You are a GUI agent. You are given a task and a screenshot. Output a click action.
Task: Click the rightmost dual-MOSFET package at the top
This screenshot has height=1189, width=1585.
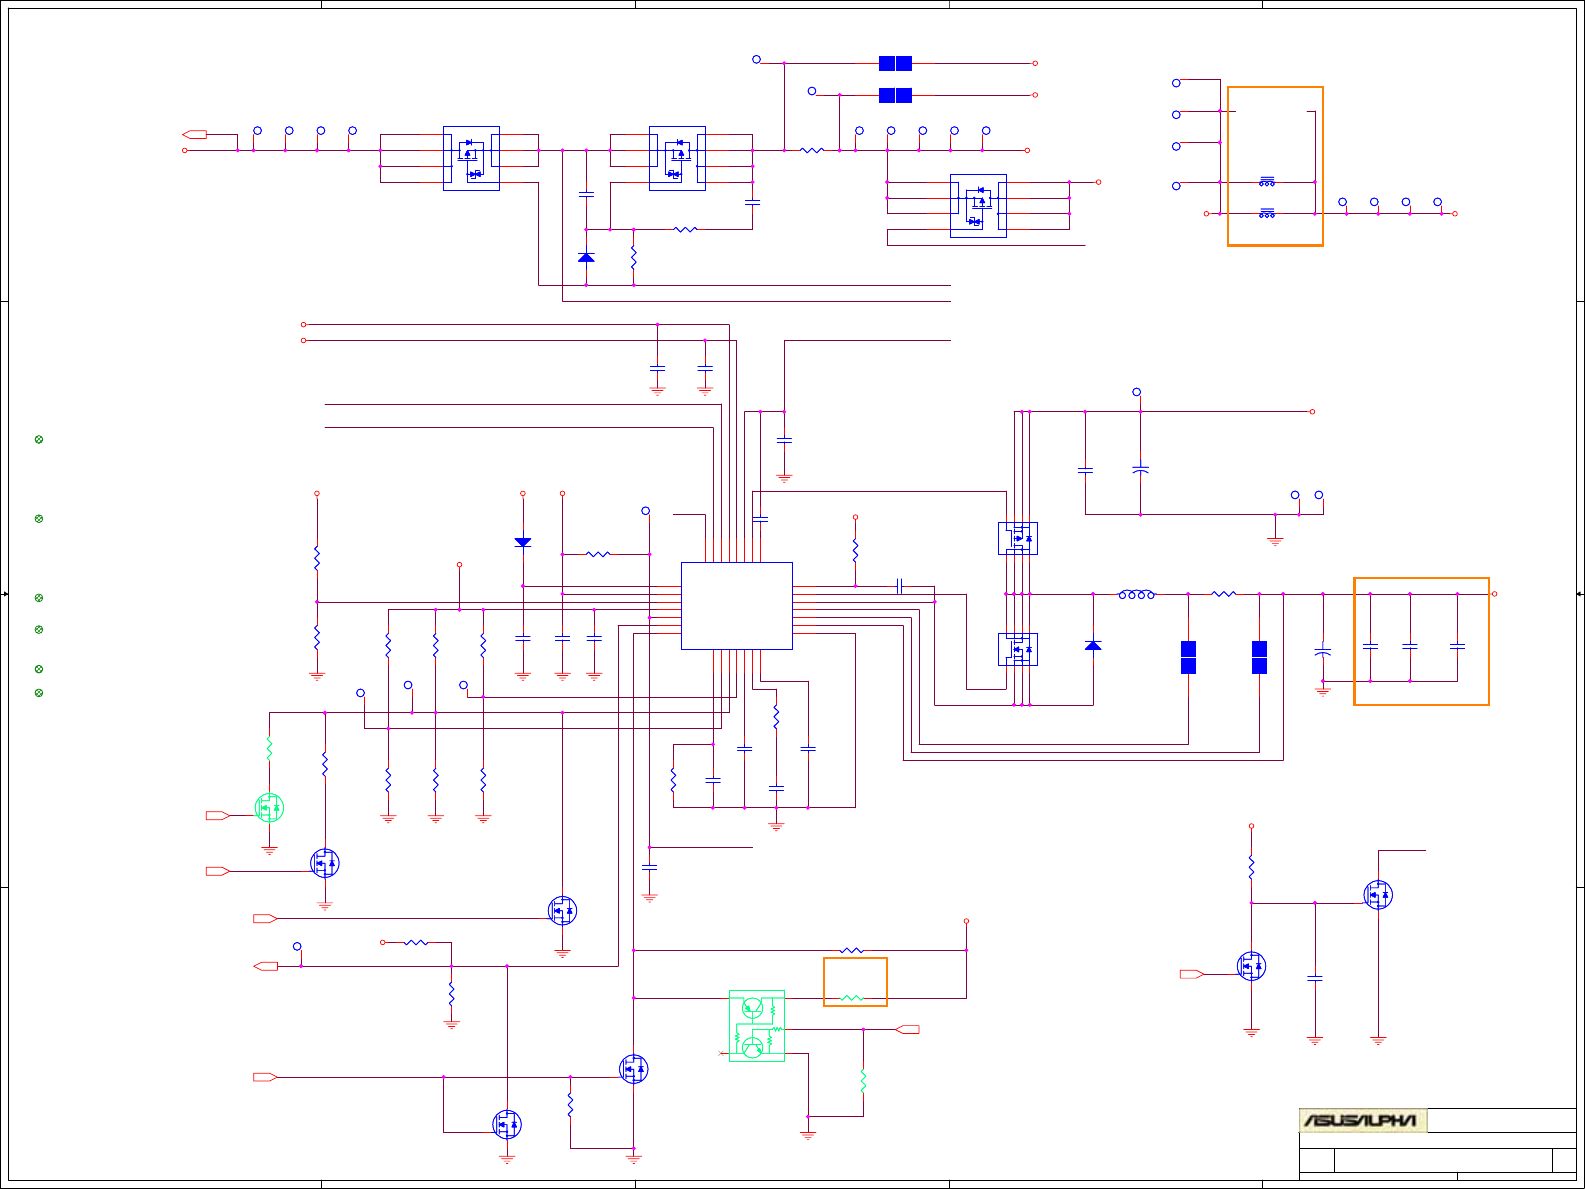click(978, 205)
